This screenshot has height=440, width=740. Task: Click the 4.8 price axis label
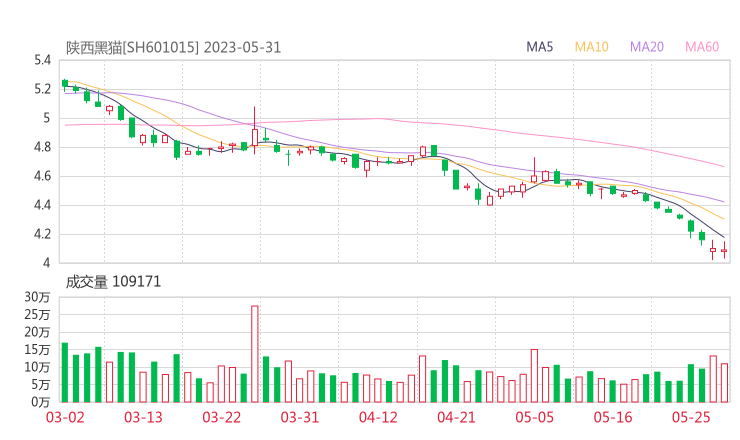click(x=42, y=147)
